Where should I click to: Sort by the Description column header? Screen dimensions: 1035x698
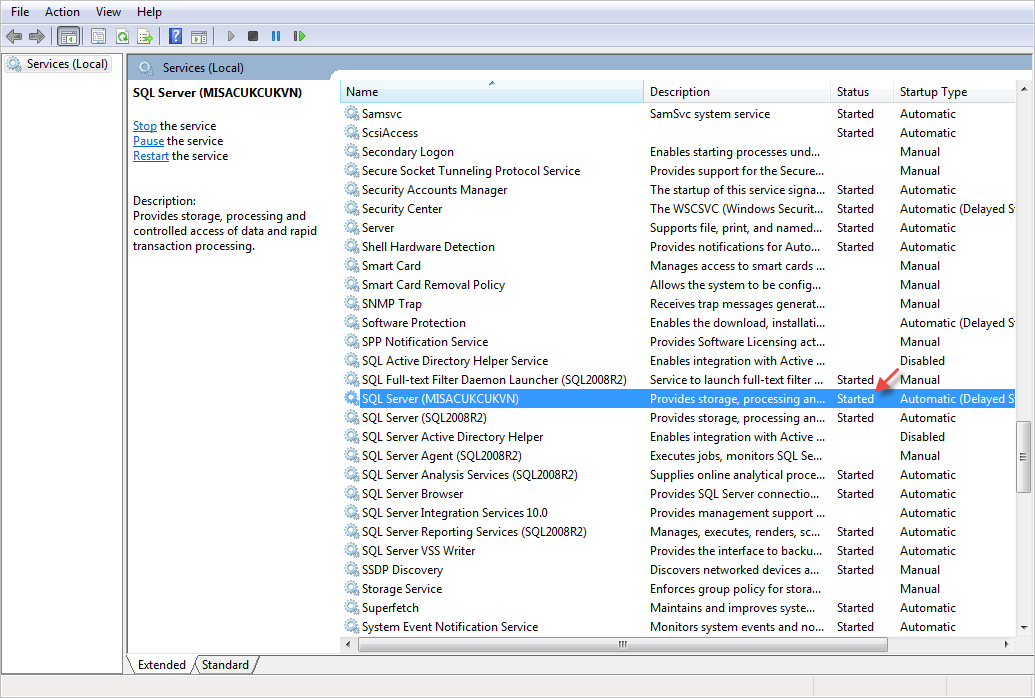737,92
